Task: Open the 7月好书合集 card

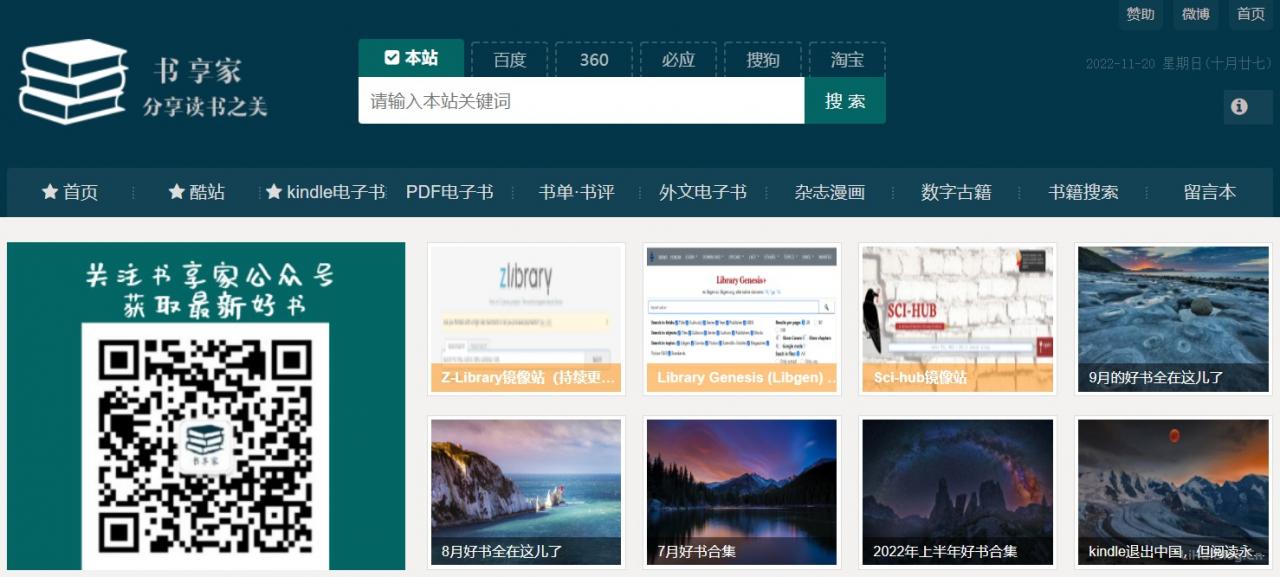Action: [742, 492]
